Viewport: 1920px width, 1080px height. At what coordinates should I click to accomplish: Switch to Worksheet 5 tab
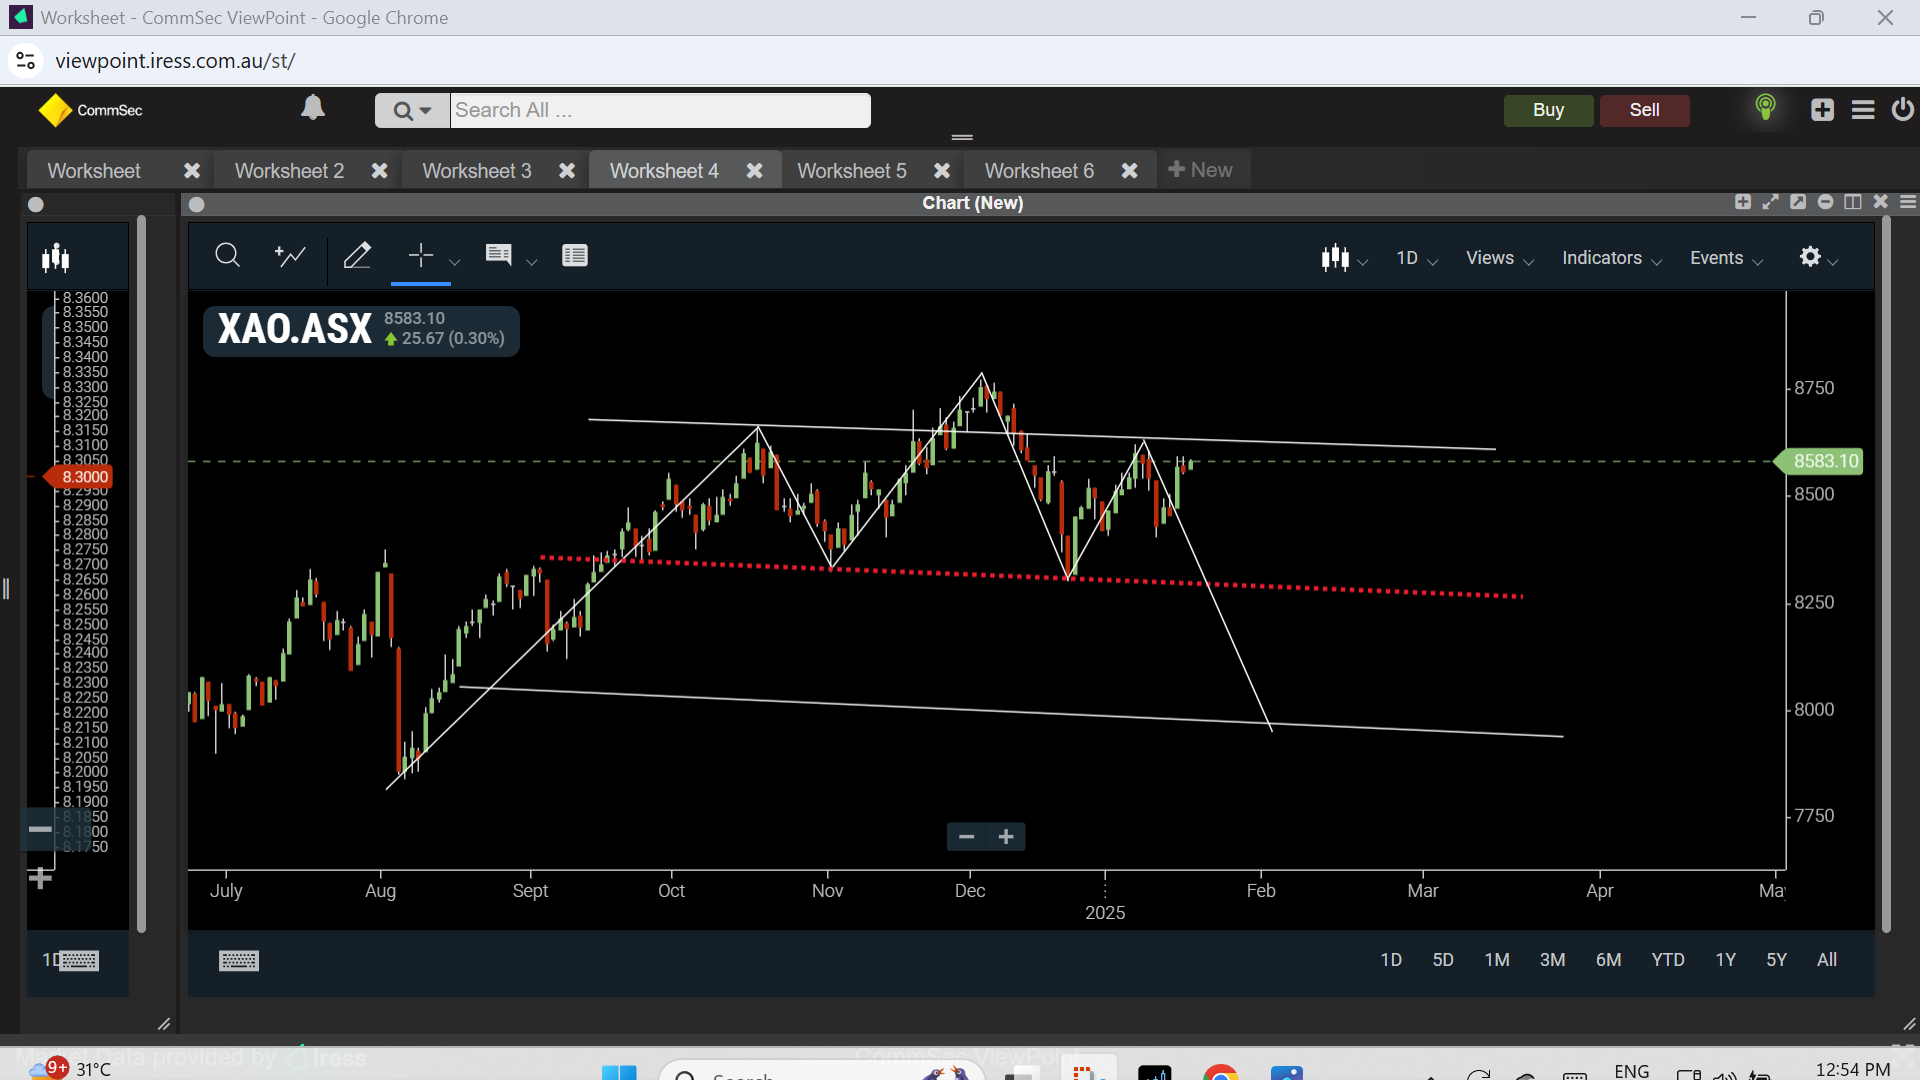pyautogui.click(x=852, y=171)
